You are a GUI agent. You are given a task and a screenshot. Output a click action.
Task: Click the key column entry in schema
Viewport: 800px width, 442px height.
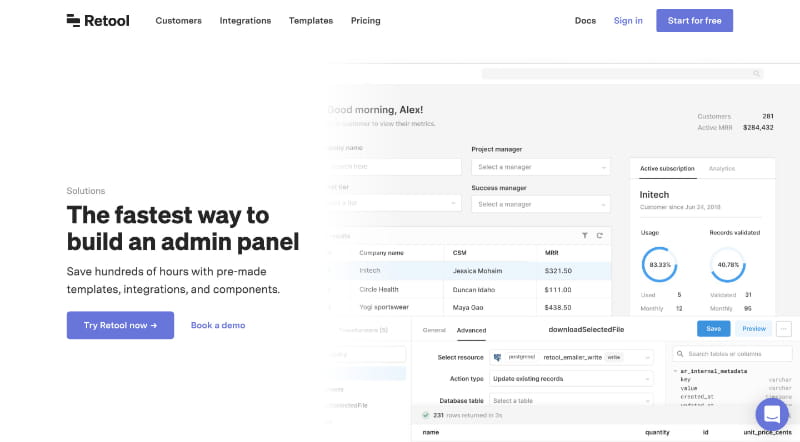685,380
